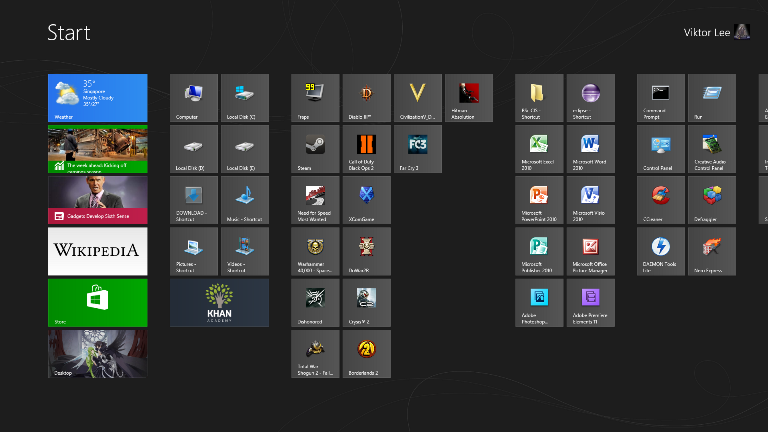Launch Diablo III game tile
The image size is (768, 432).
[x=367, y=98]
